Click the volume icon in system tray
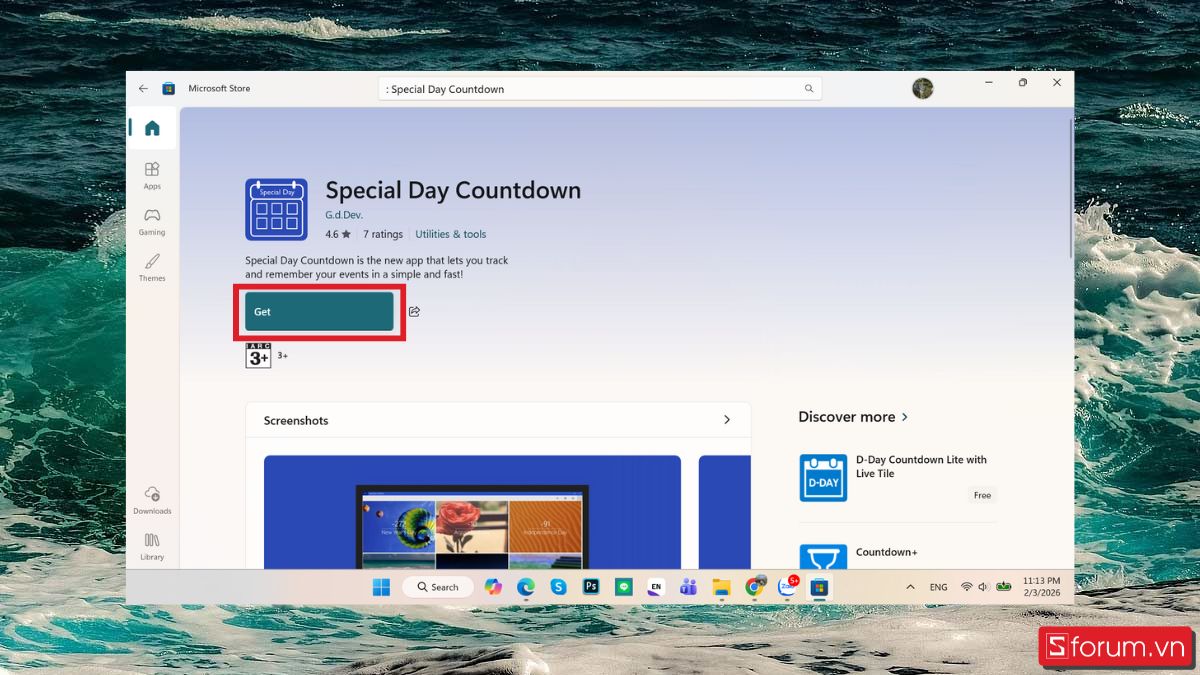 tap(984, 587)
